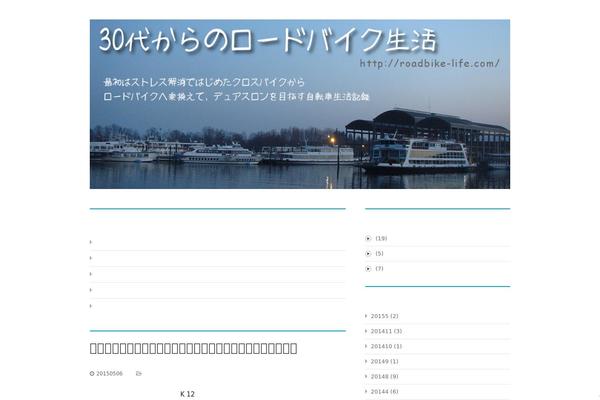Open the folder category icon after the post date
The width and height of the screenshot is (600, 400).
pyautogui.click(x=139, y=374)
